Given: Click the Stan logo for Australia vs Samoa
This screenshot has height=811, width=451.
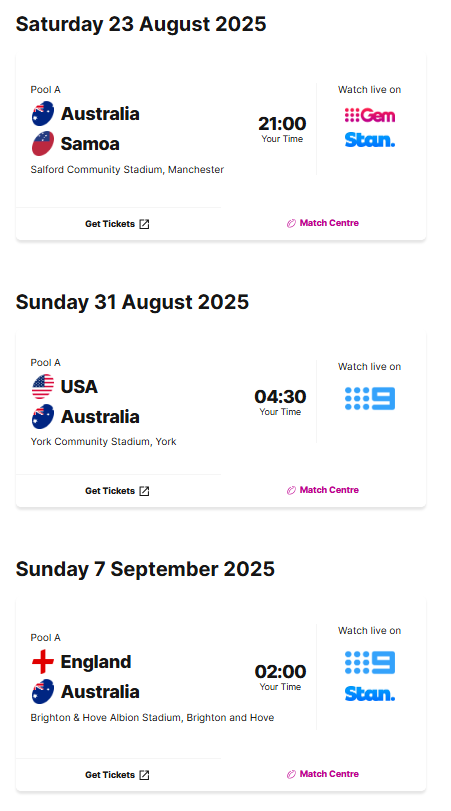Looking at the screenshot, I should pyautogui.click(x=370, y=140).
